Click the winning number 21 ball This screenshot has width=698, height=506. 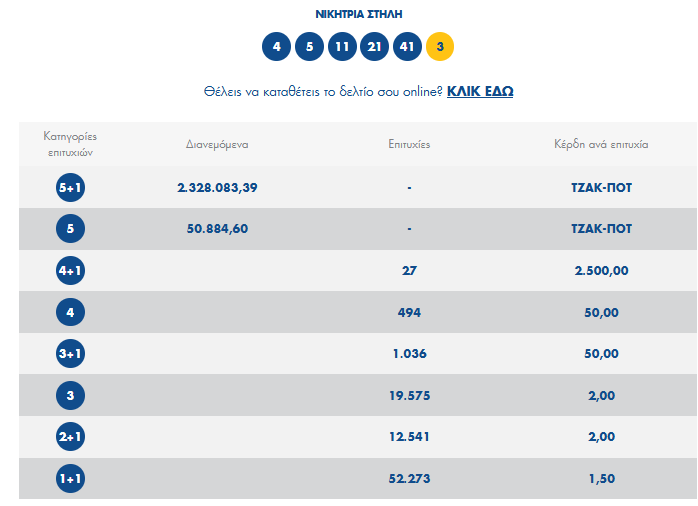(375, 46)
